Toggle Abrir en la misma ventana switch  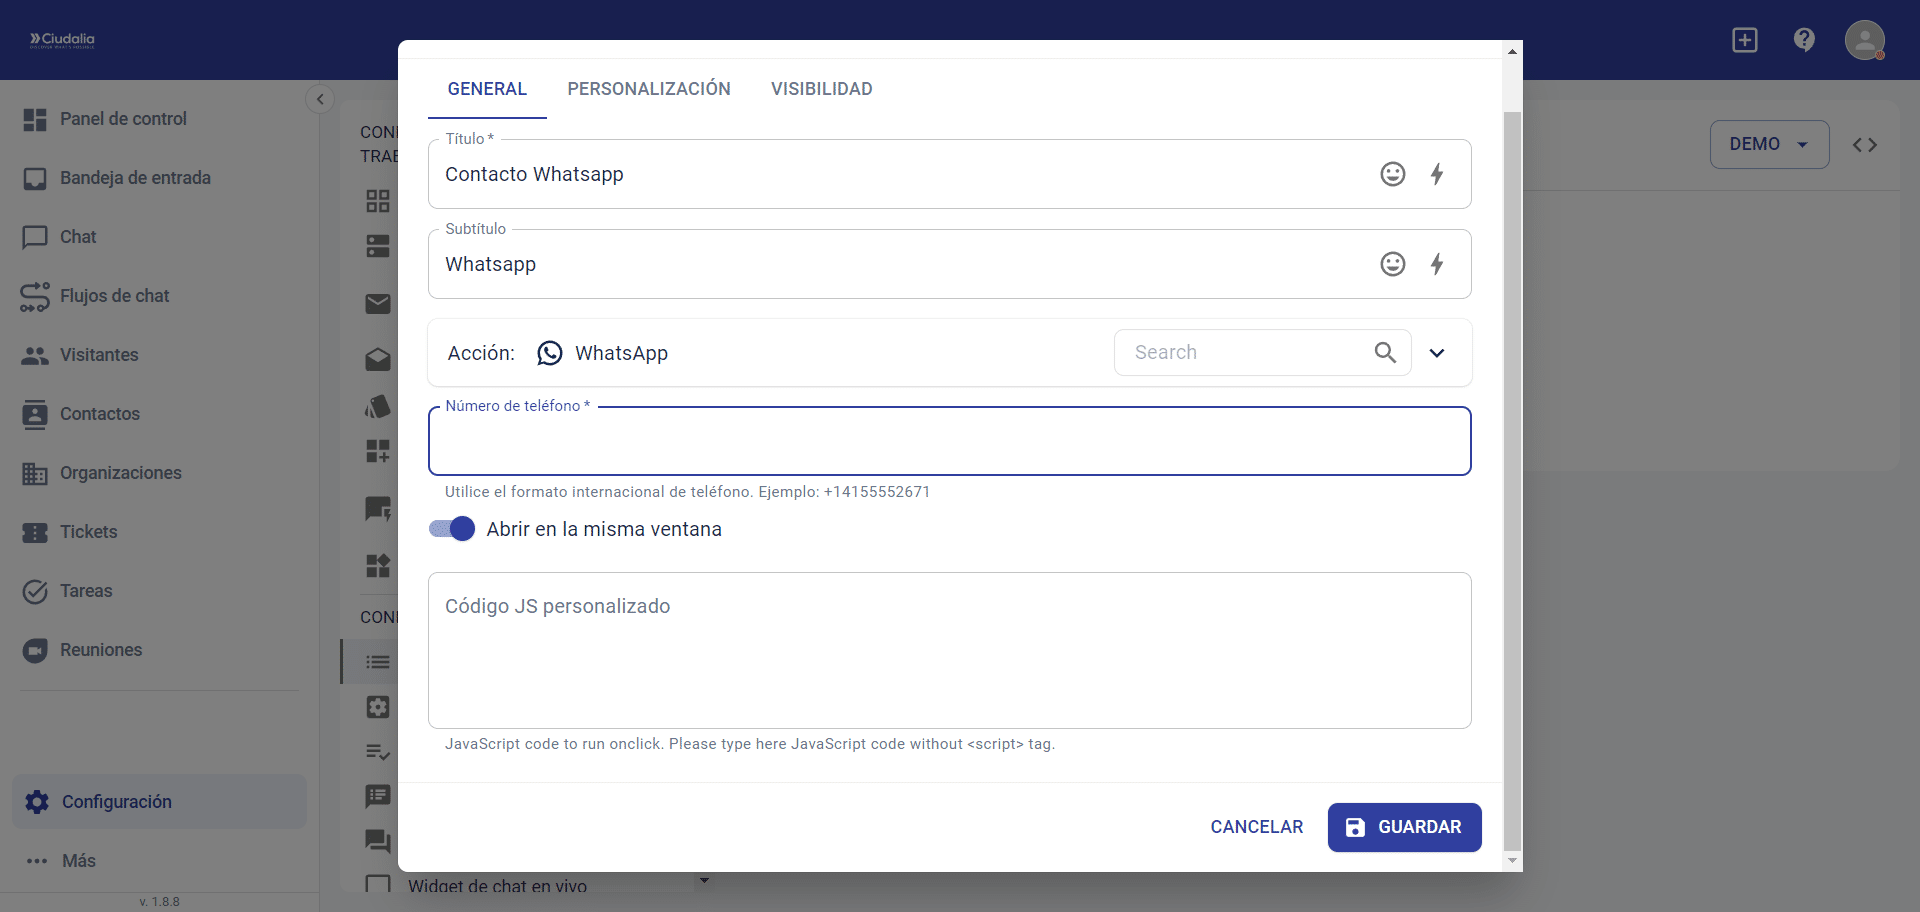point(452,529)
